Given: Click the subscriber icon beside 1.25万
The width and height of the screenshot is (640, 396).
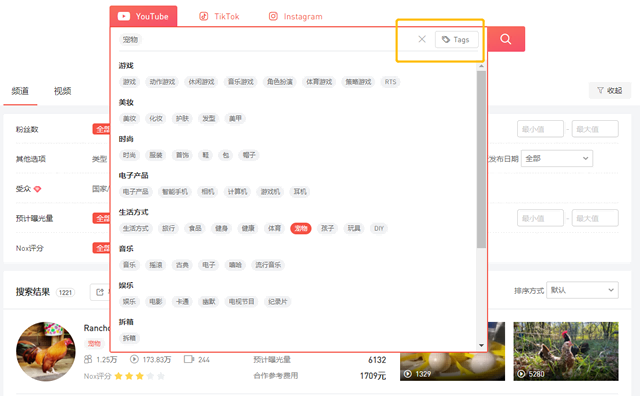Looking at the screenshot, I should point(88,359).
